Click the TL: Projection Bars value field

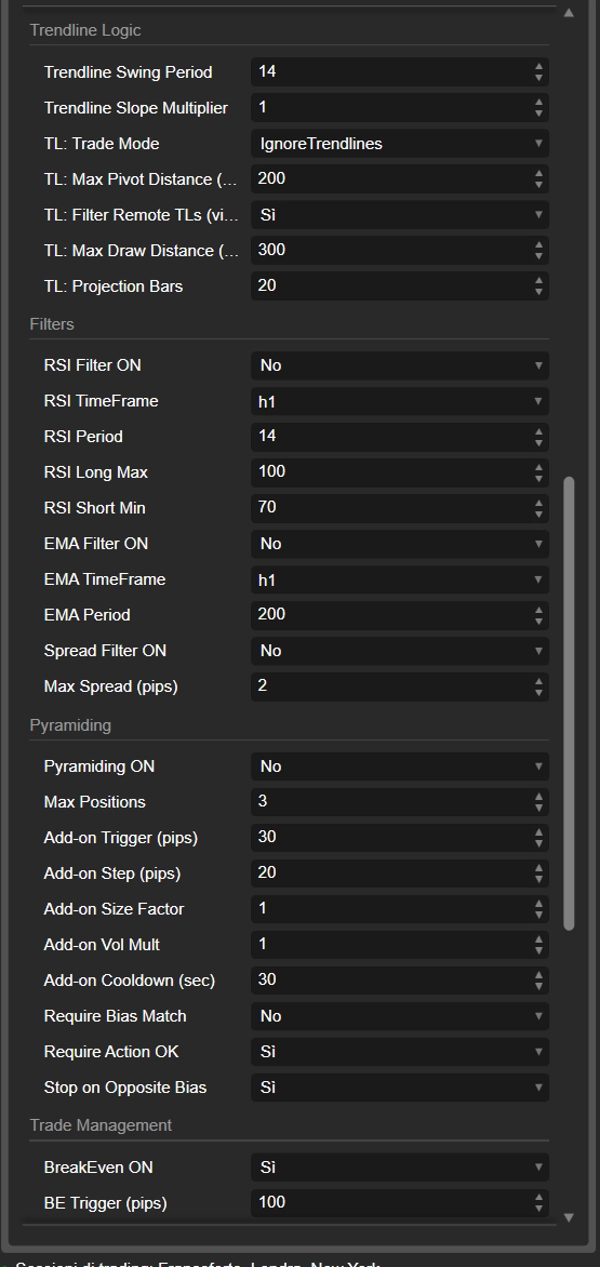click(390, 287)
